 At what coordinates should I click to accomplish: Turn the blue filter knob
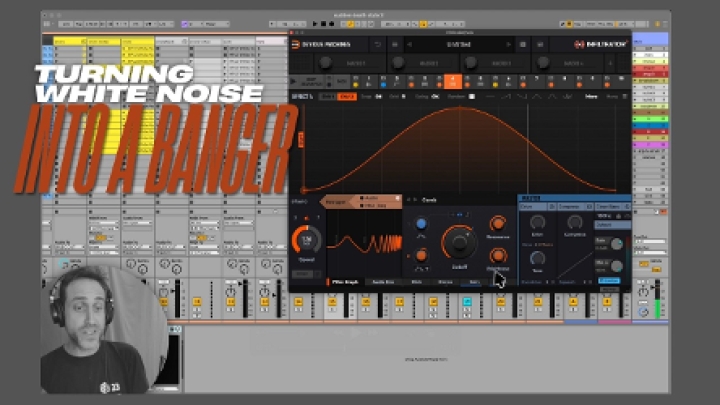pos(421,224)
